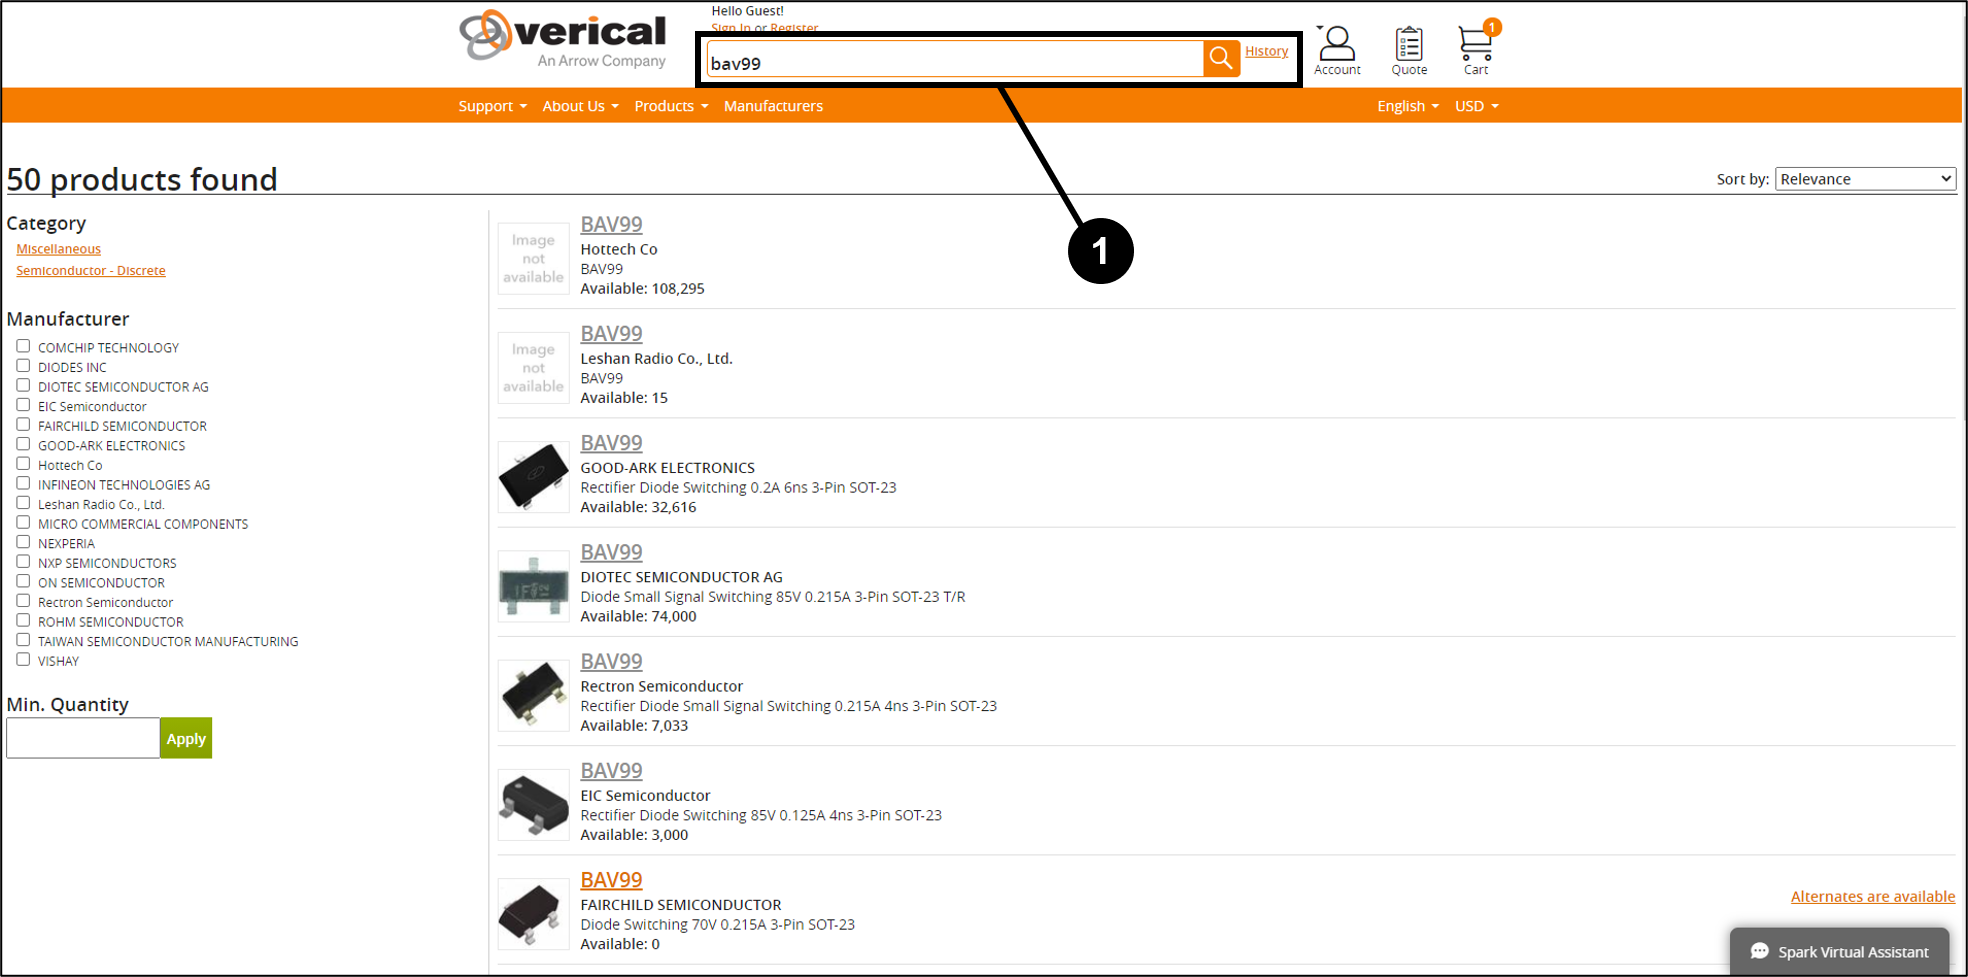Click the search History link
The image size is (1968, 977).
1266,50
